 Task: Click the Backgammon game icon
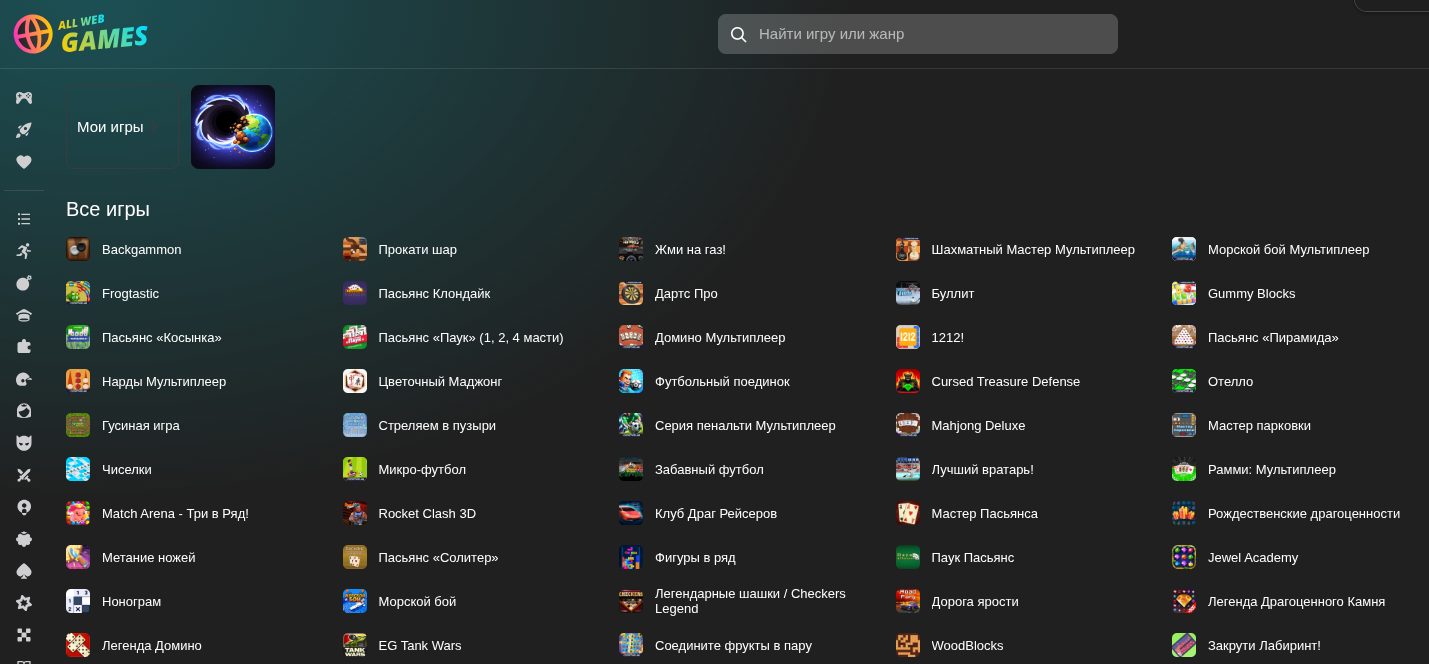(x=78, y=249)
